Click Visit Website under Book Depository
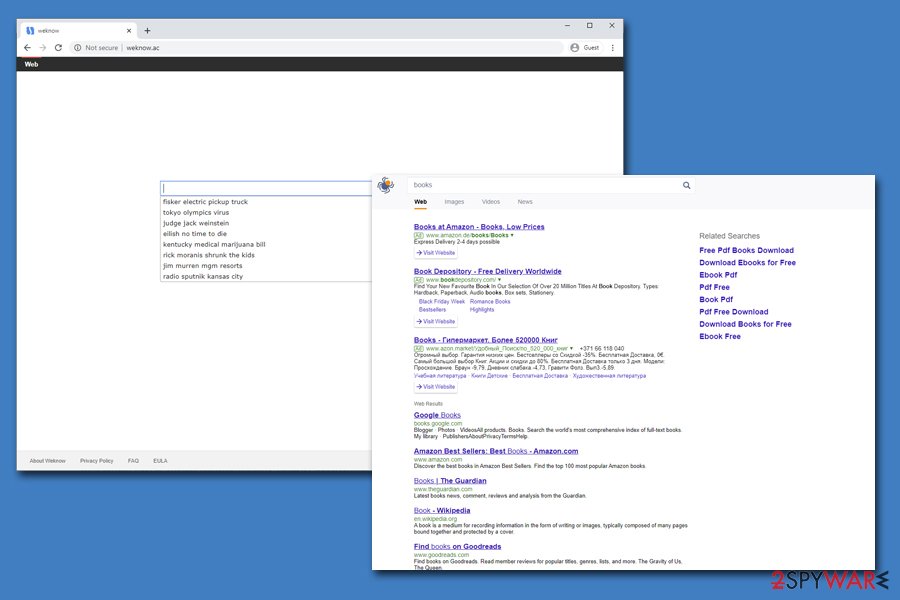The width and height of the screenshot is (900, 600). 436,322
